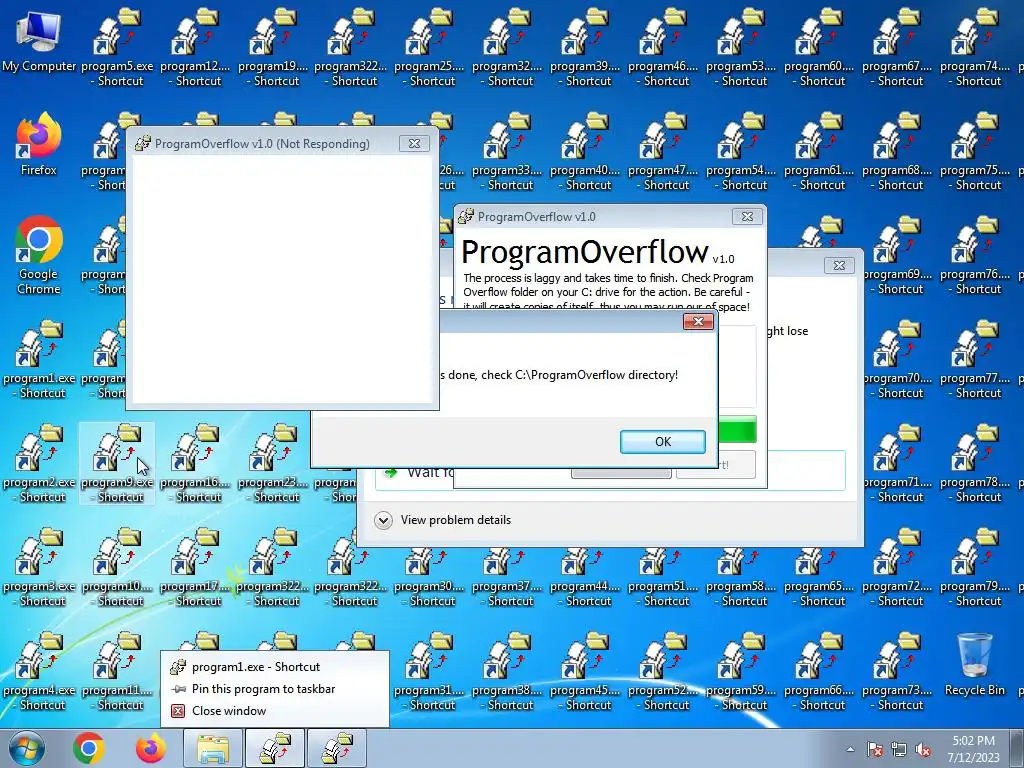Image resolution: width=1024 pixels, height=768 pixels.
Task: Select the program61 shortcut icon
Action: pyautogui.click(x=819, y=152)
